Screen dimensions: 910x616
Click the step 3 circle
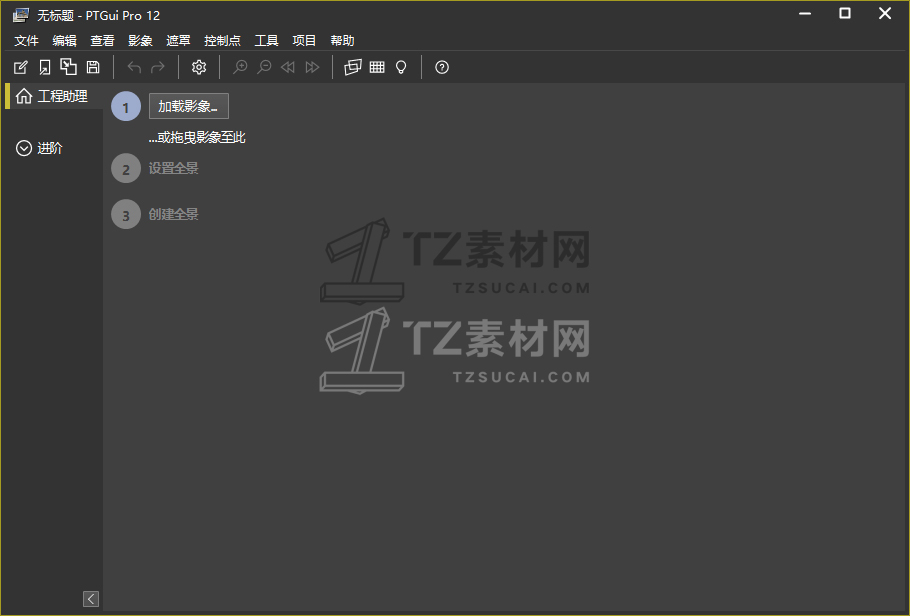pyautogui.click(x=126, y=215)
